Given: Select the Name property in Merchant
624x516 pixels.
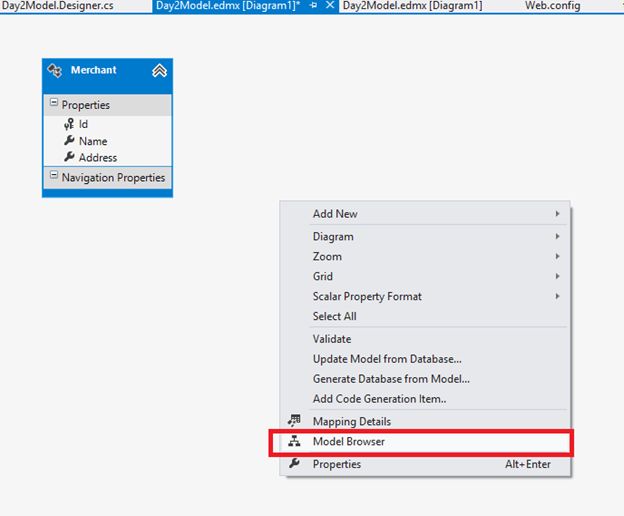Looking at the screenshot, I should click(x=93, y=141).
